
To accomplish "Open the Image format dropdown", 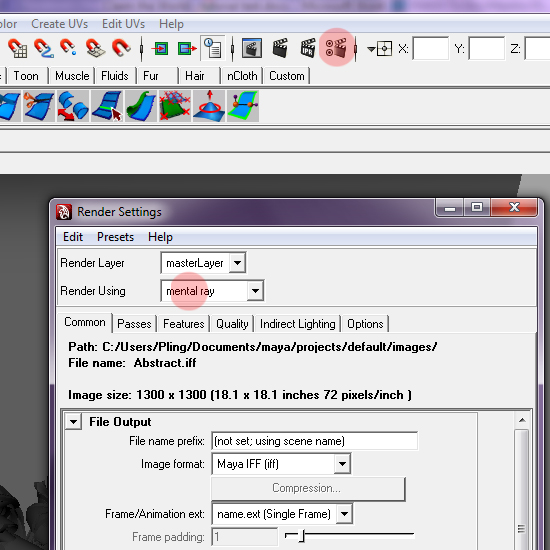I will pos(281,464).
